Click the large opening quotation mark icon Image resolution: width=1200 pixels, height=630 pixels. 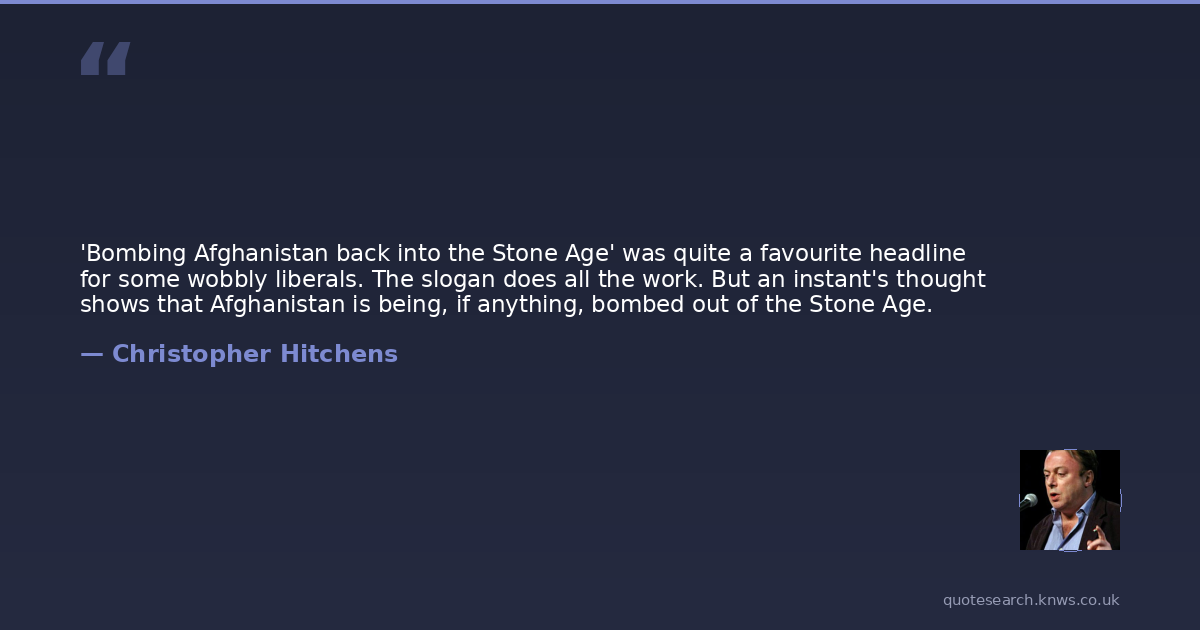coord(105,59)
